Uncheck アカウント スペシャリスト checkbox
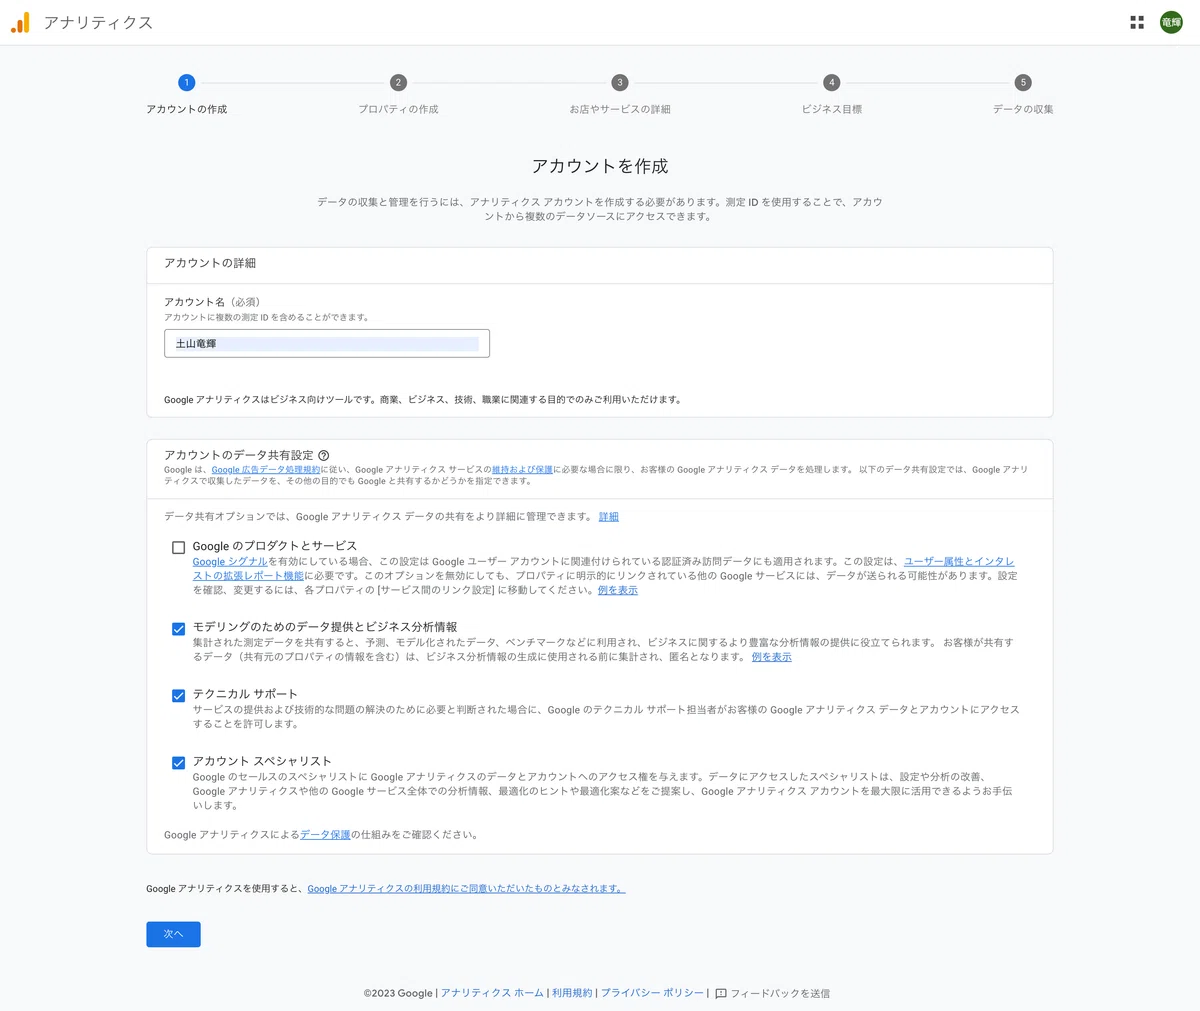 179,763
